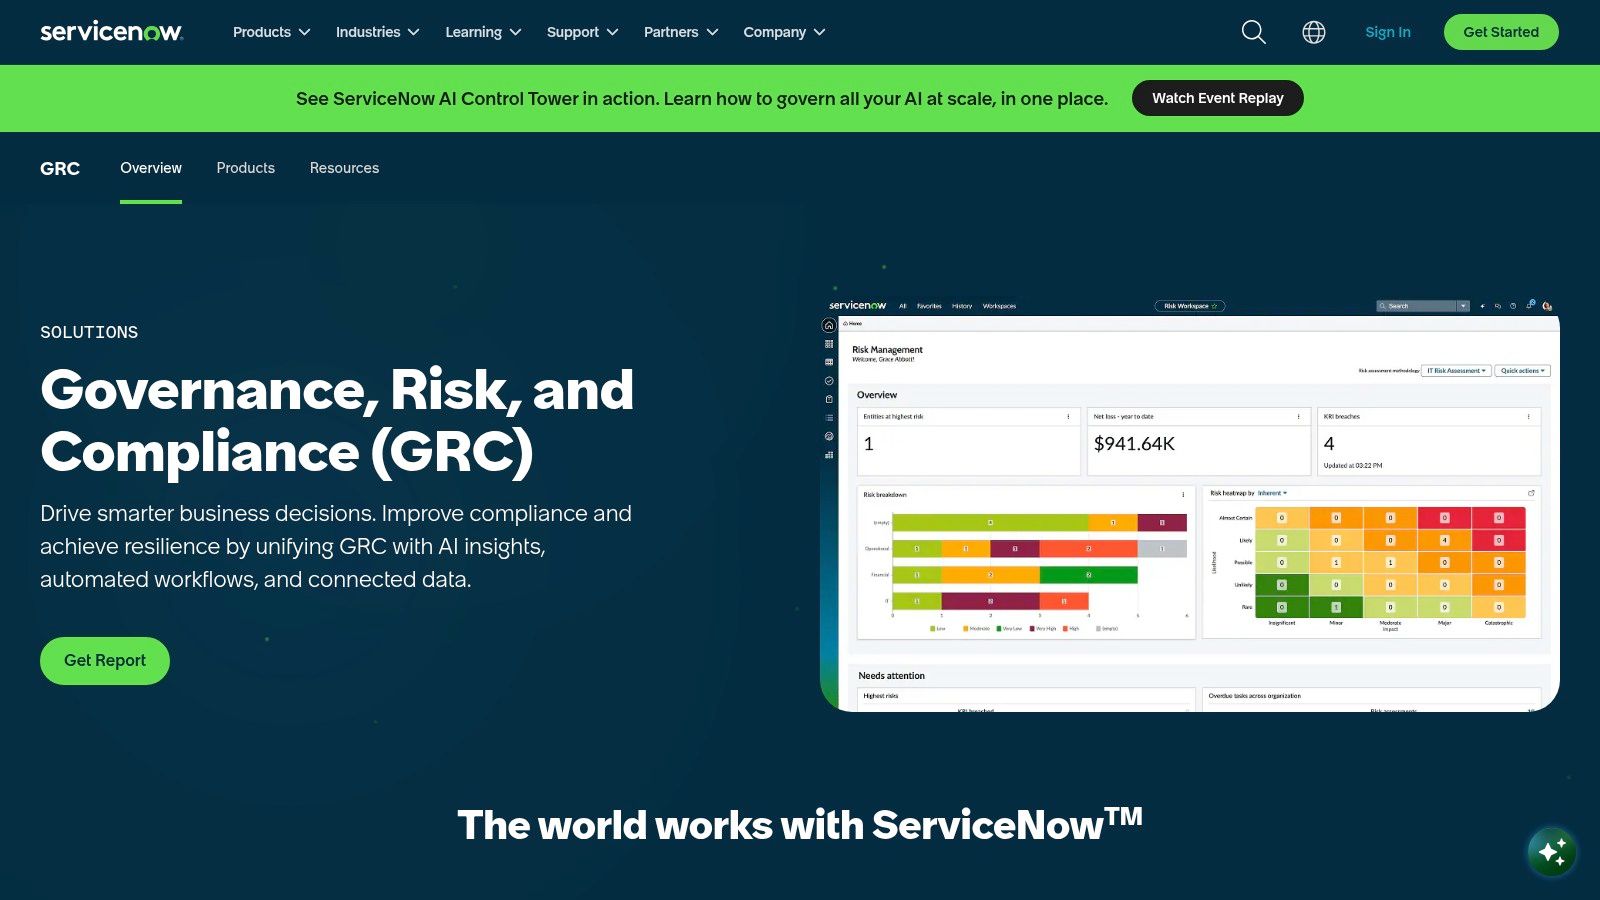Viewport: 1600px width, 900px height.
Task: Select the Overview tab under GRC
Action: pos(151,168)
